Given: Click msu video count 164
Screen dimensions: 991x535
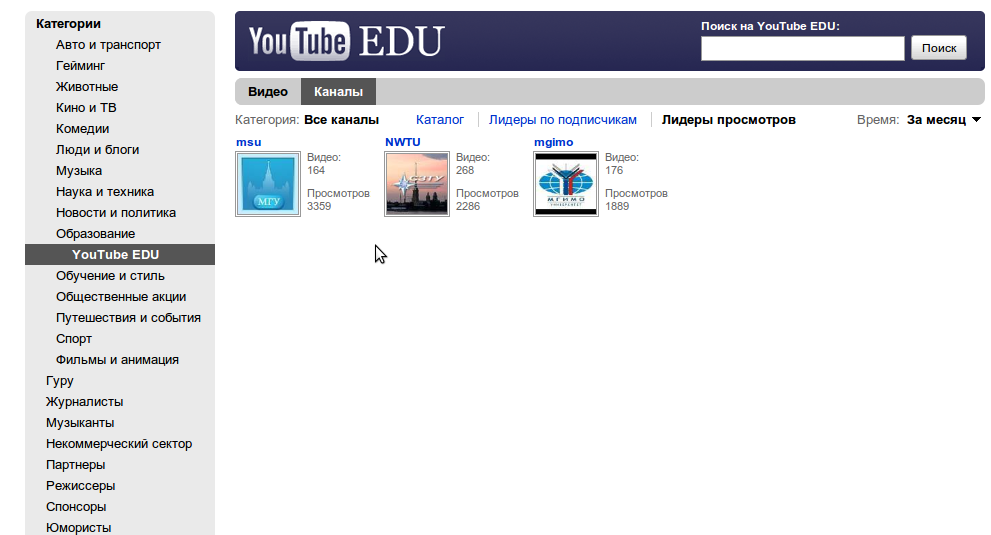Looking at the screenshot, I should [316, 170].
